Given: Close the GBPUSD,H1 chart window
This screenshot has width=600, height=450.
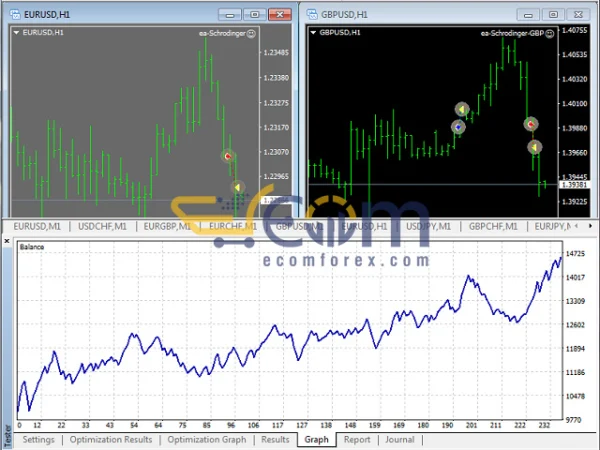Looking at the screenshot, I should coord(578,15).
